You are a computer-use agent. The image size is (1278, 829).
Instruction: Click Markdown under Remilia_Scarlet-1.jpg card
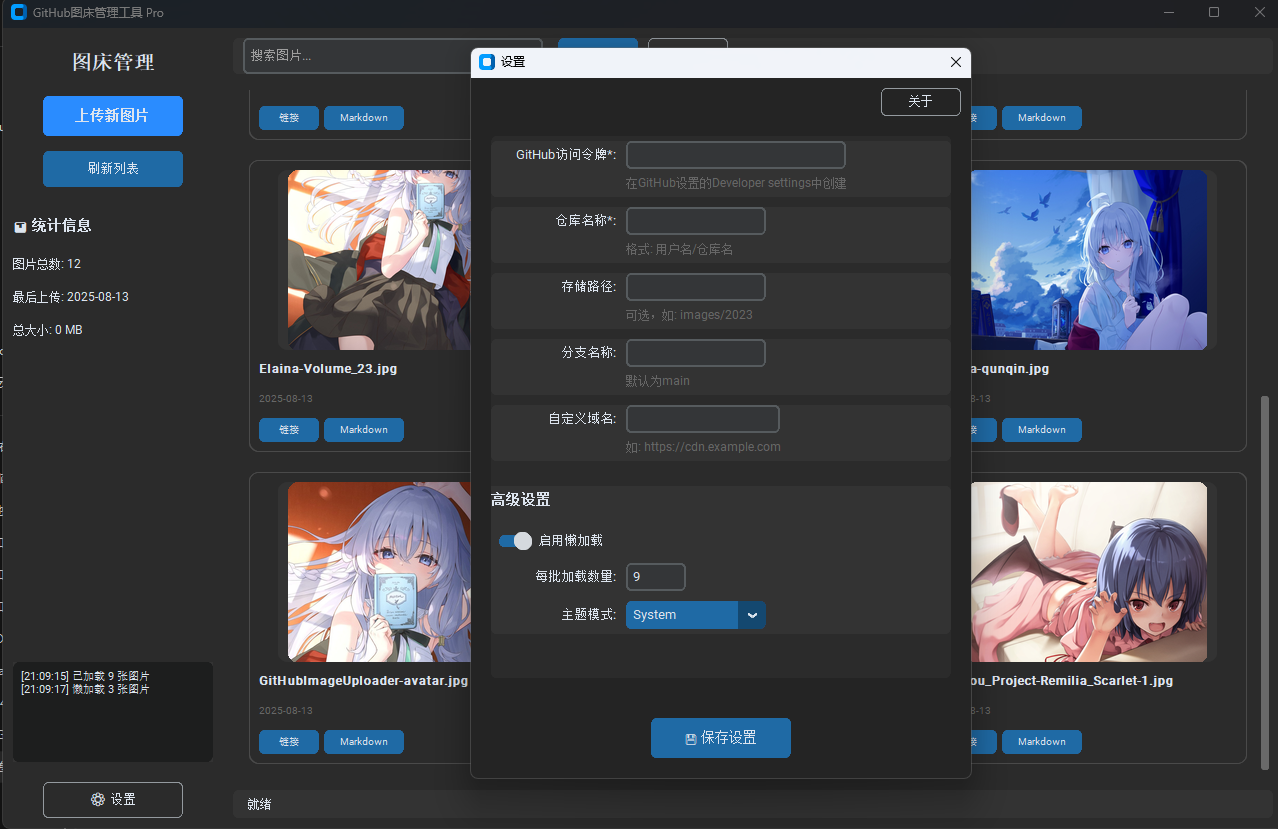point(1041,742)
